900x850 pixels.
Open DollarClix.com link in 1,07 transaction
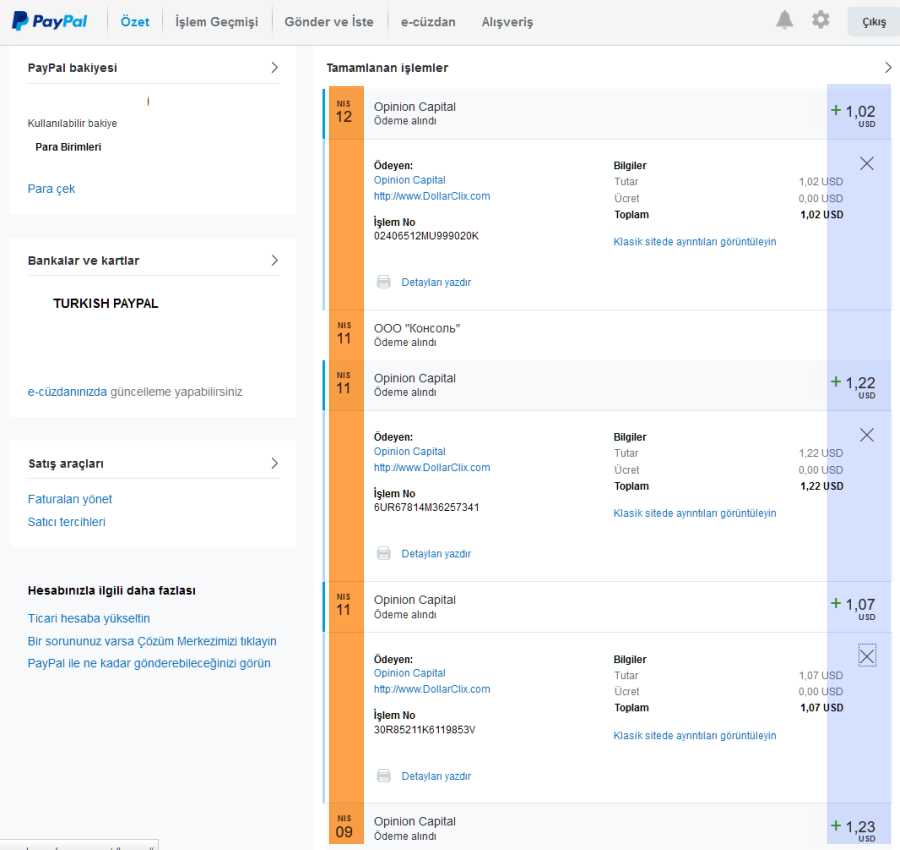point(432,689)
